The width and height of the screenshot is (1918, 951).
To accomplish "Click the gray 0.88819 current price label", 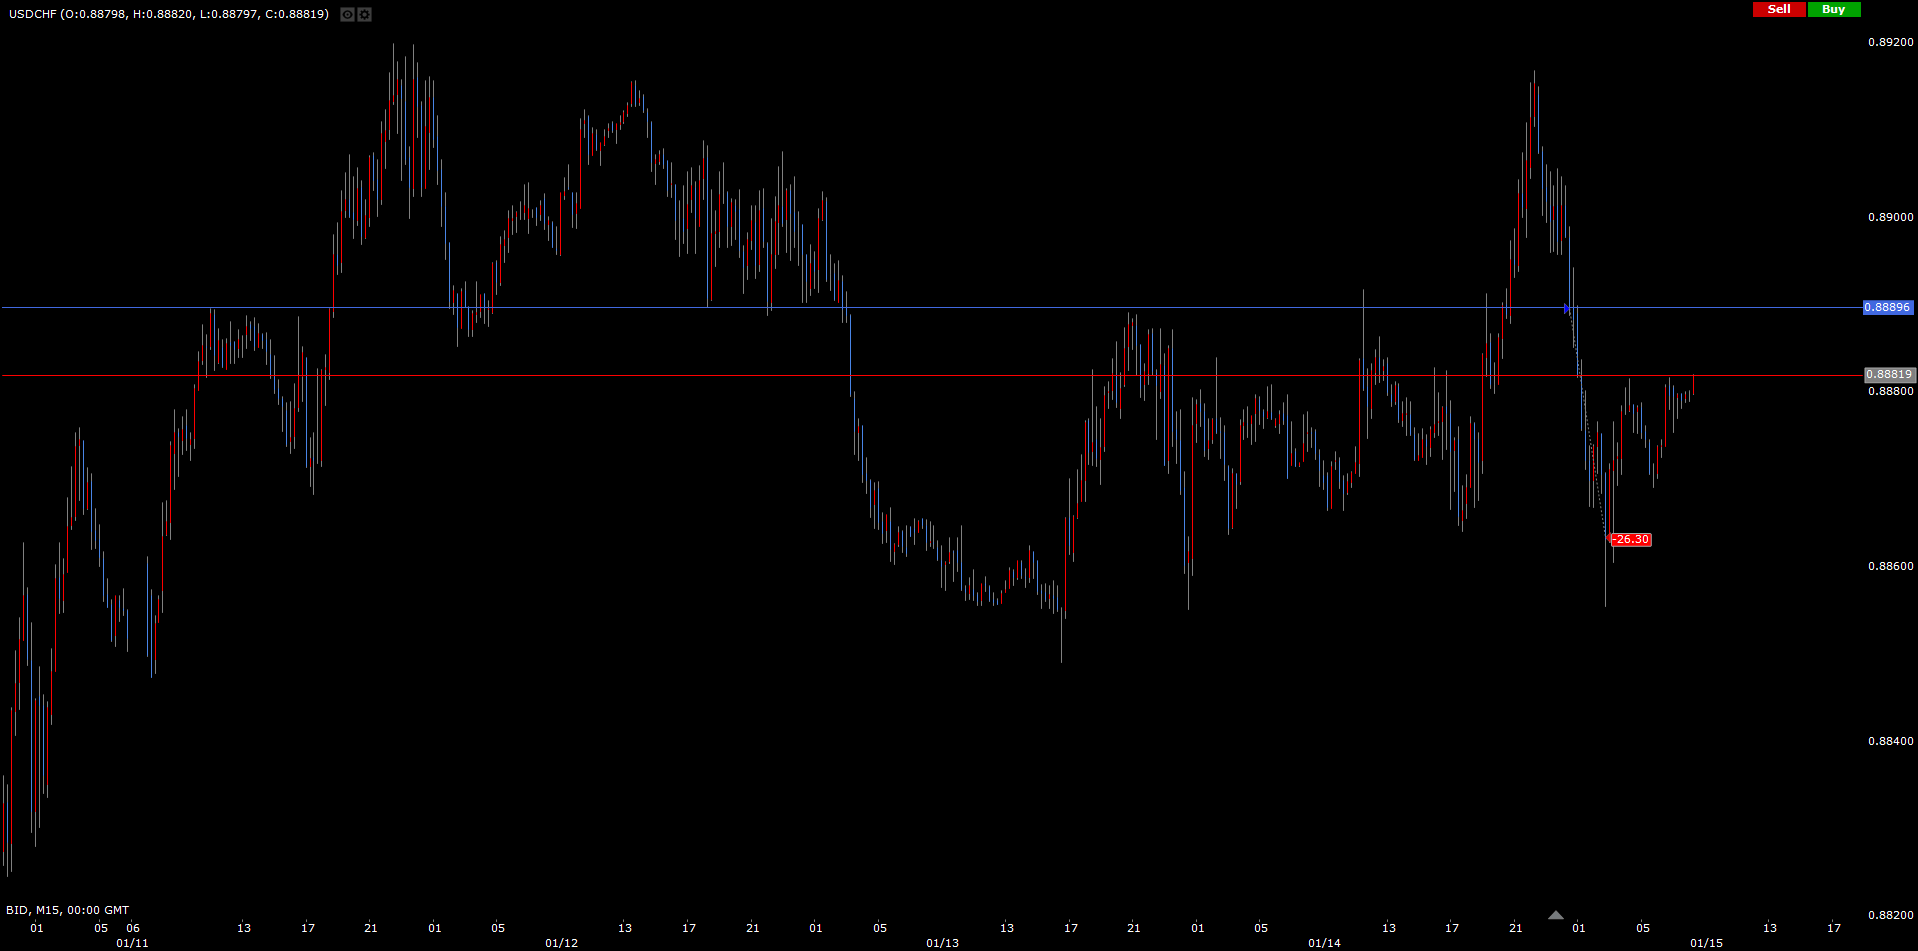I will [1888, 375].
